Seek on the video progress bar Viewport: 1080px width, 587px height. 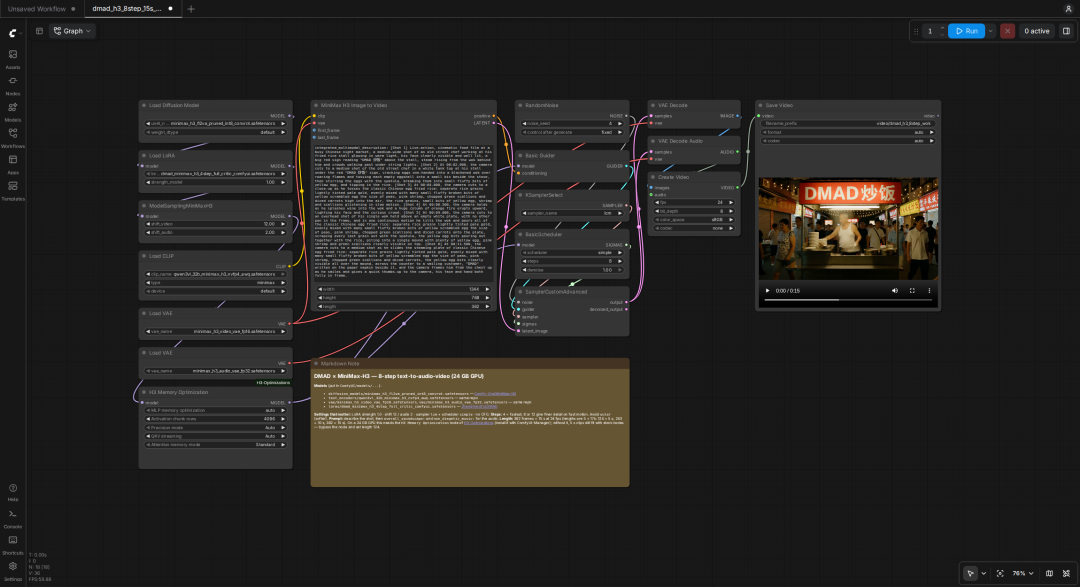(x=848, y=300)
